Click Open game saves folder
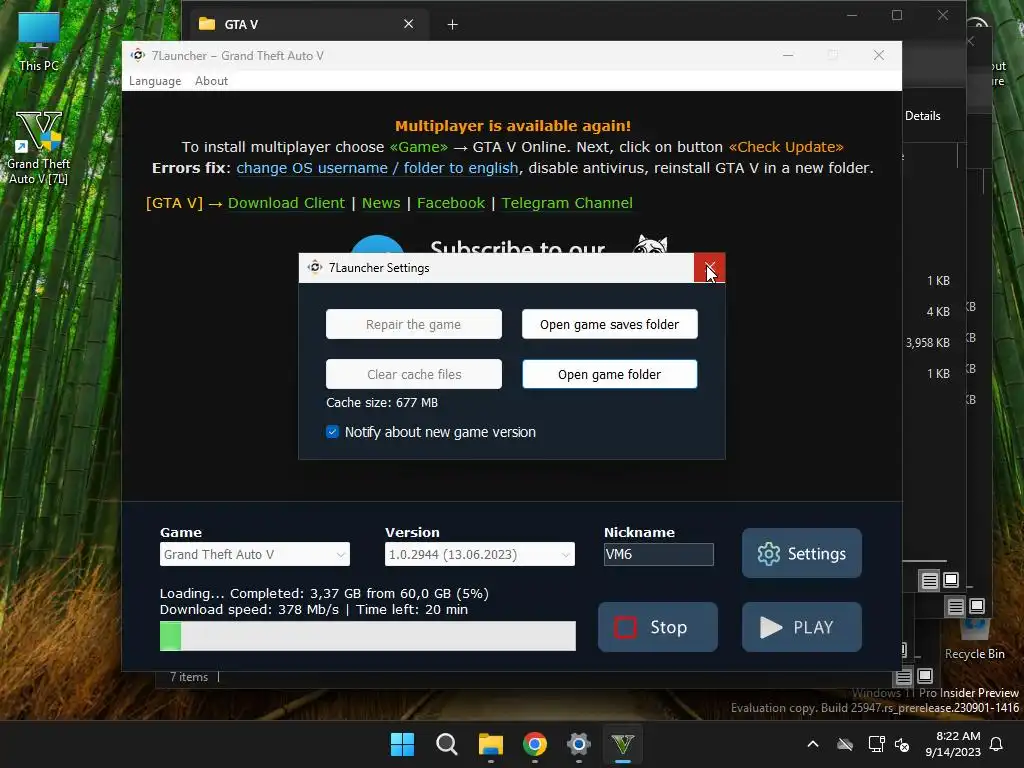 [609, 325]
